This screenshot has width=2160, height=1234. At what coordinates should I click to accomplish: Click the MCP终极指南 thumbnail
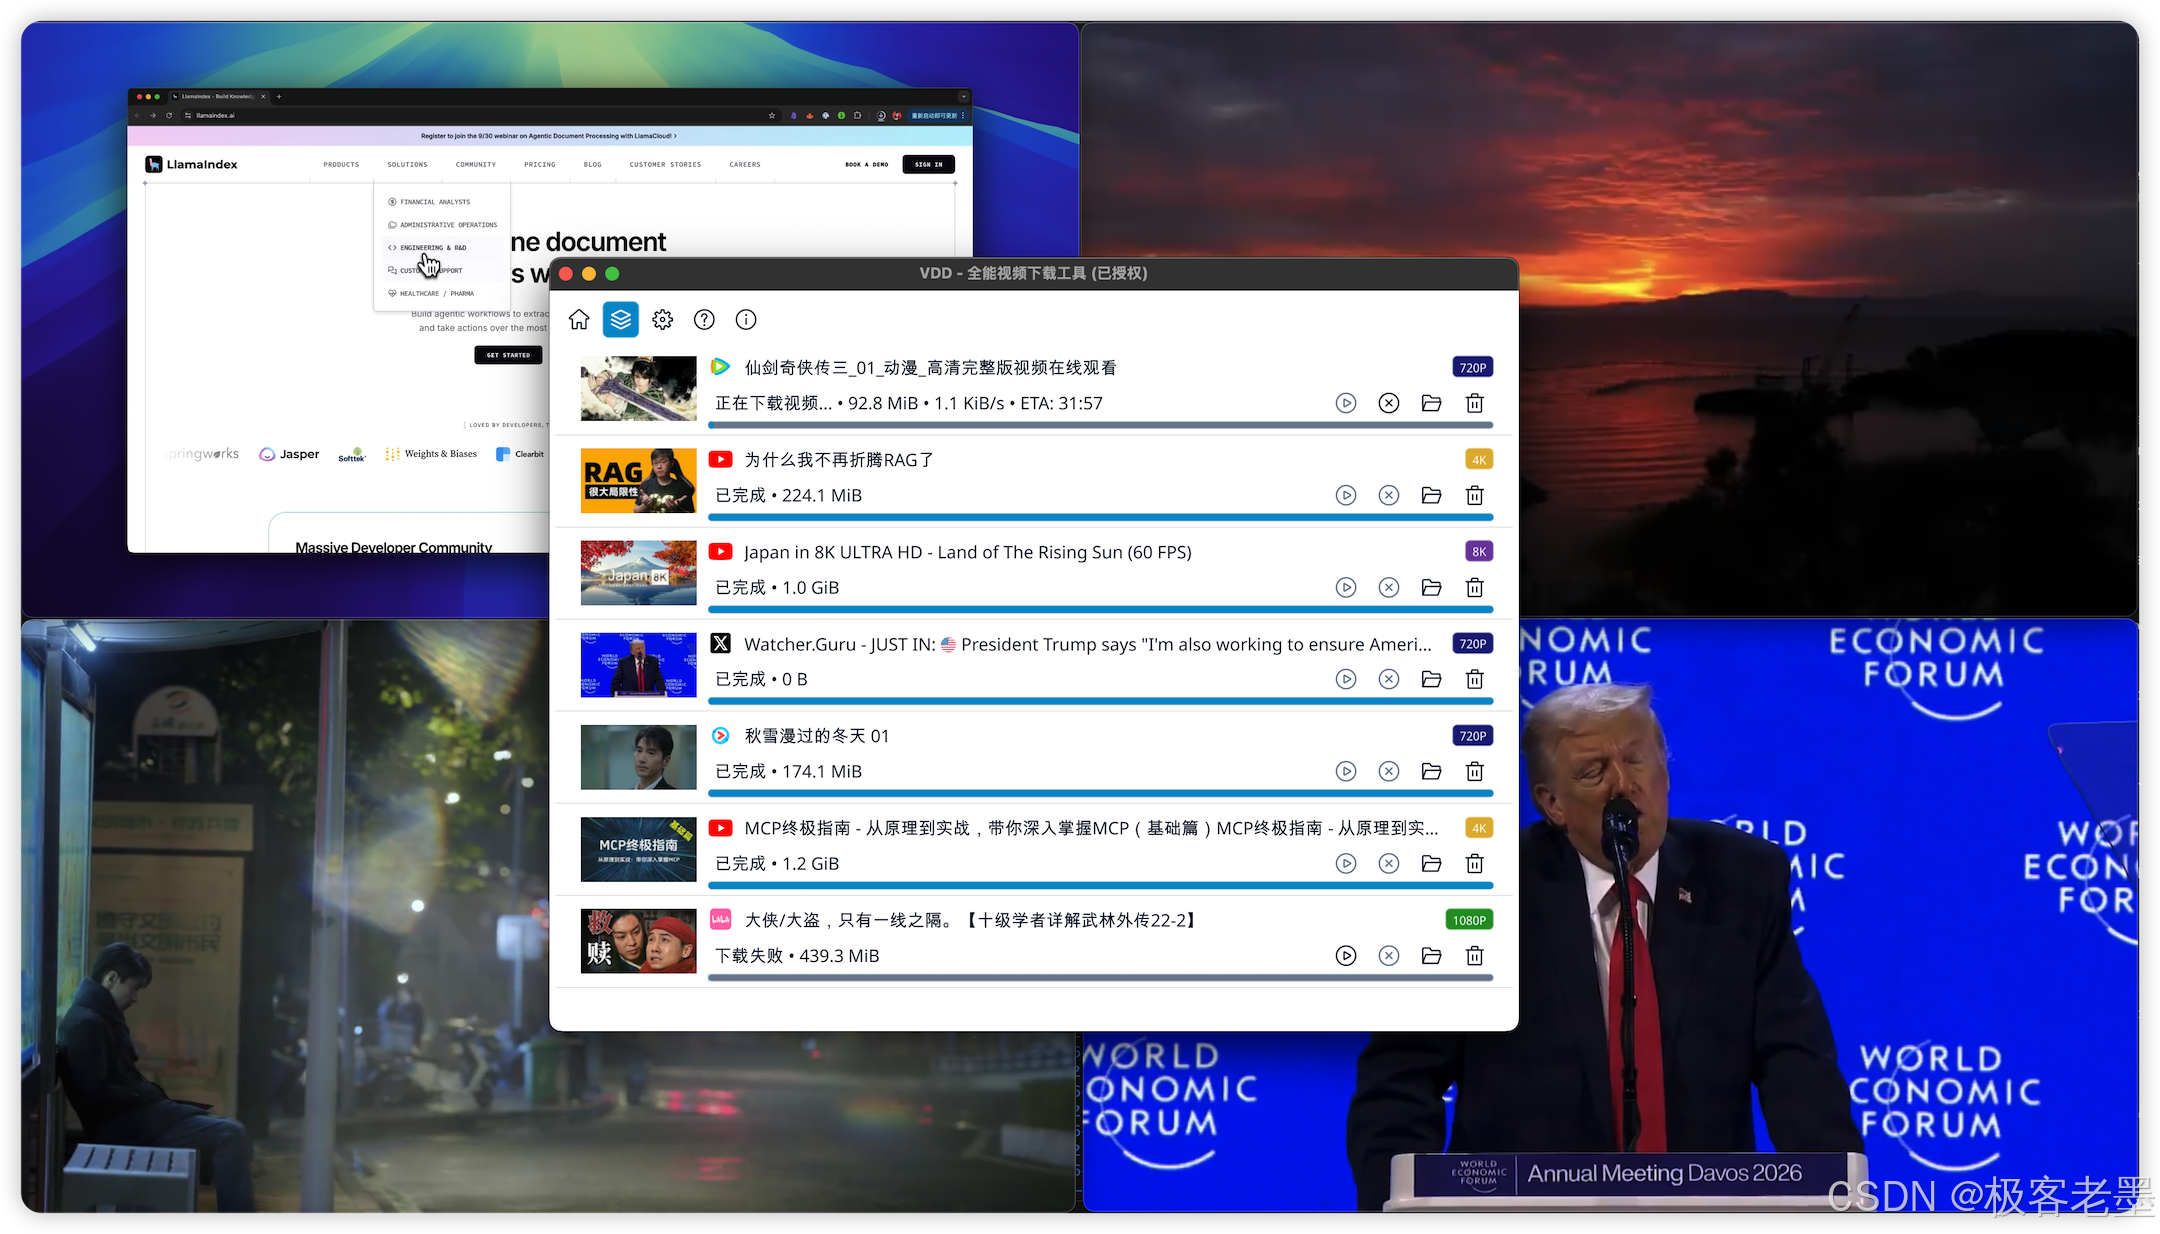point(639,849)
